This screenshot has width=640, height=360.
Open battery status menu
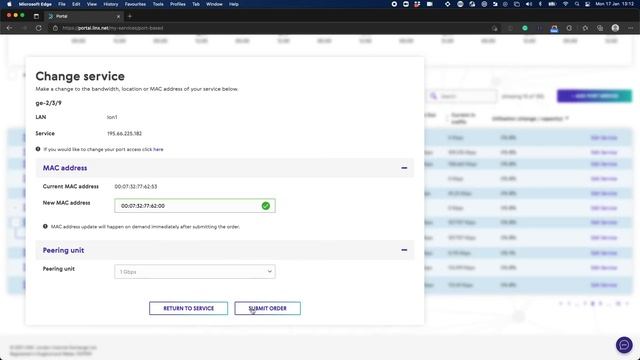(x=552, y=4)
